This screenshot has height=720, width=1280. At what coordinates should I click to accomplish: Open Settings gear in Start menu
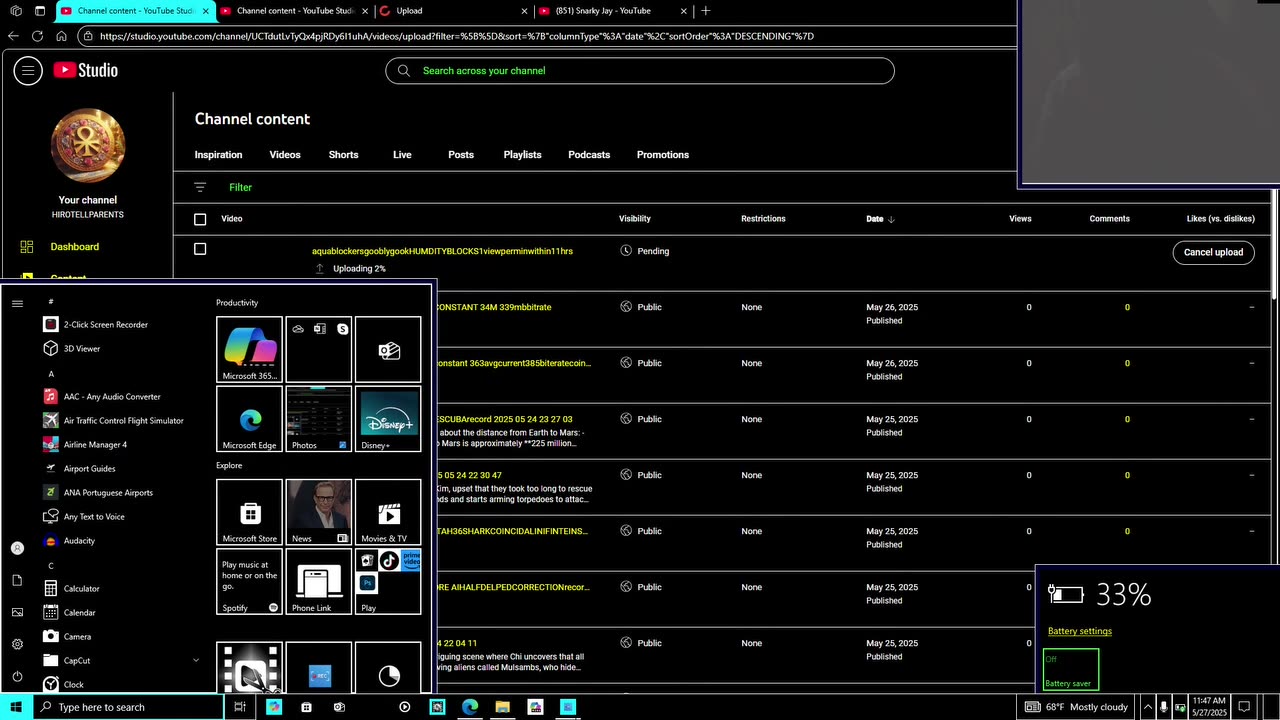coord(17,644)
